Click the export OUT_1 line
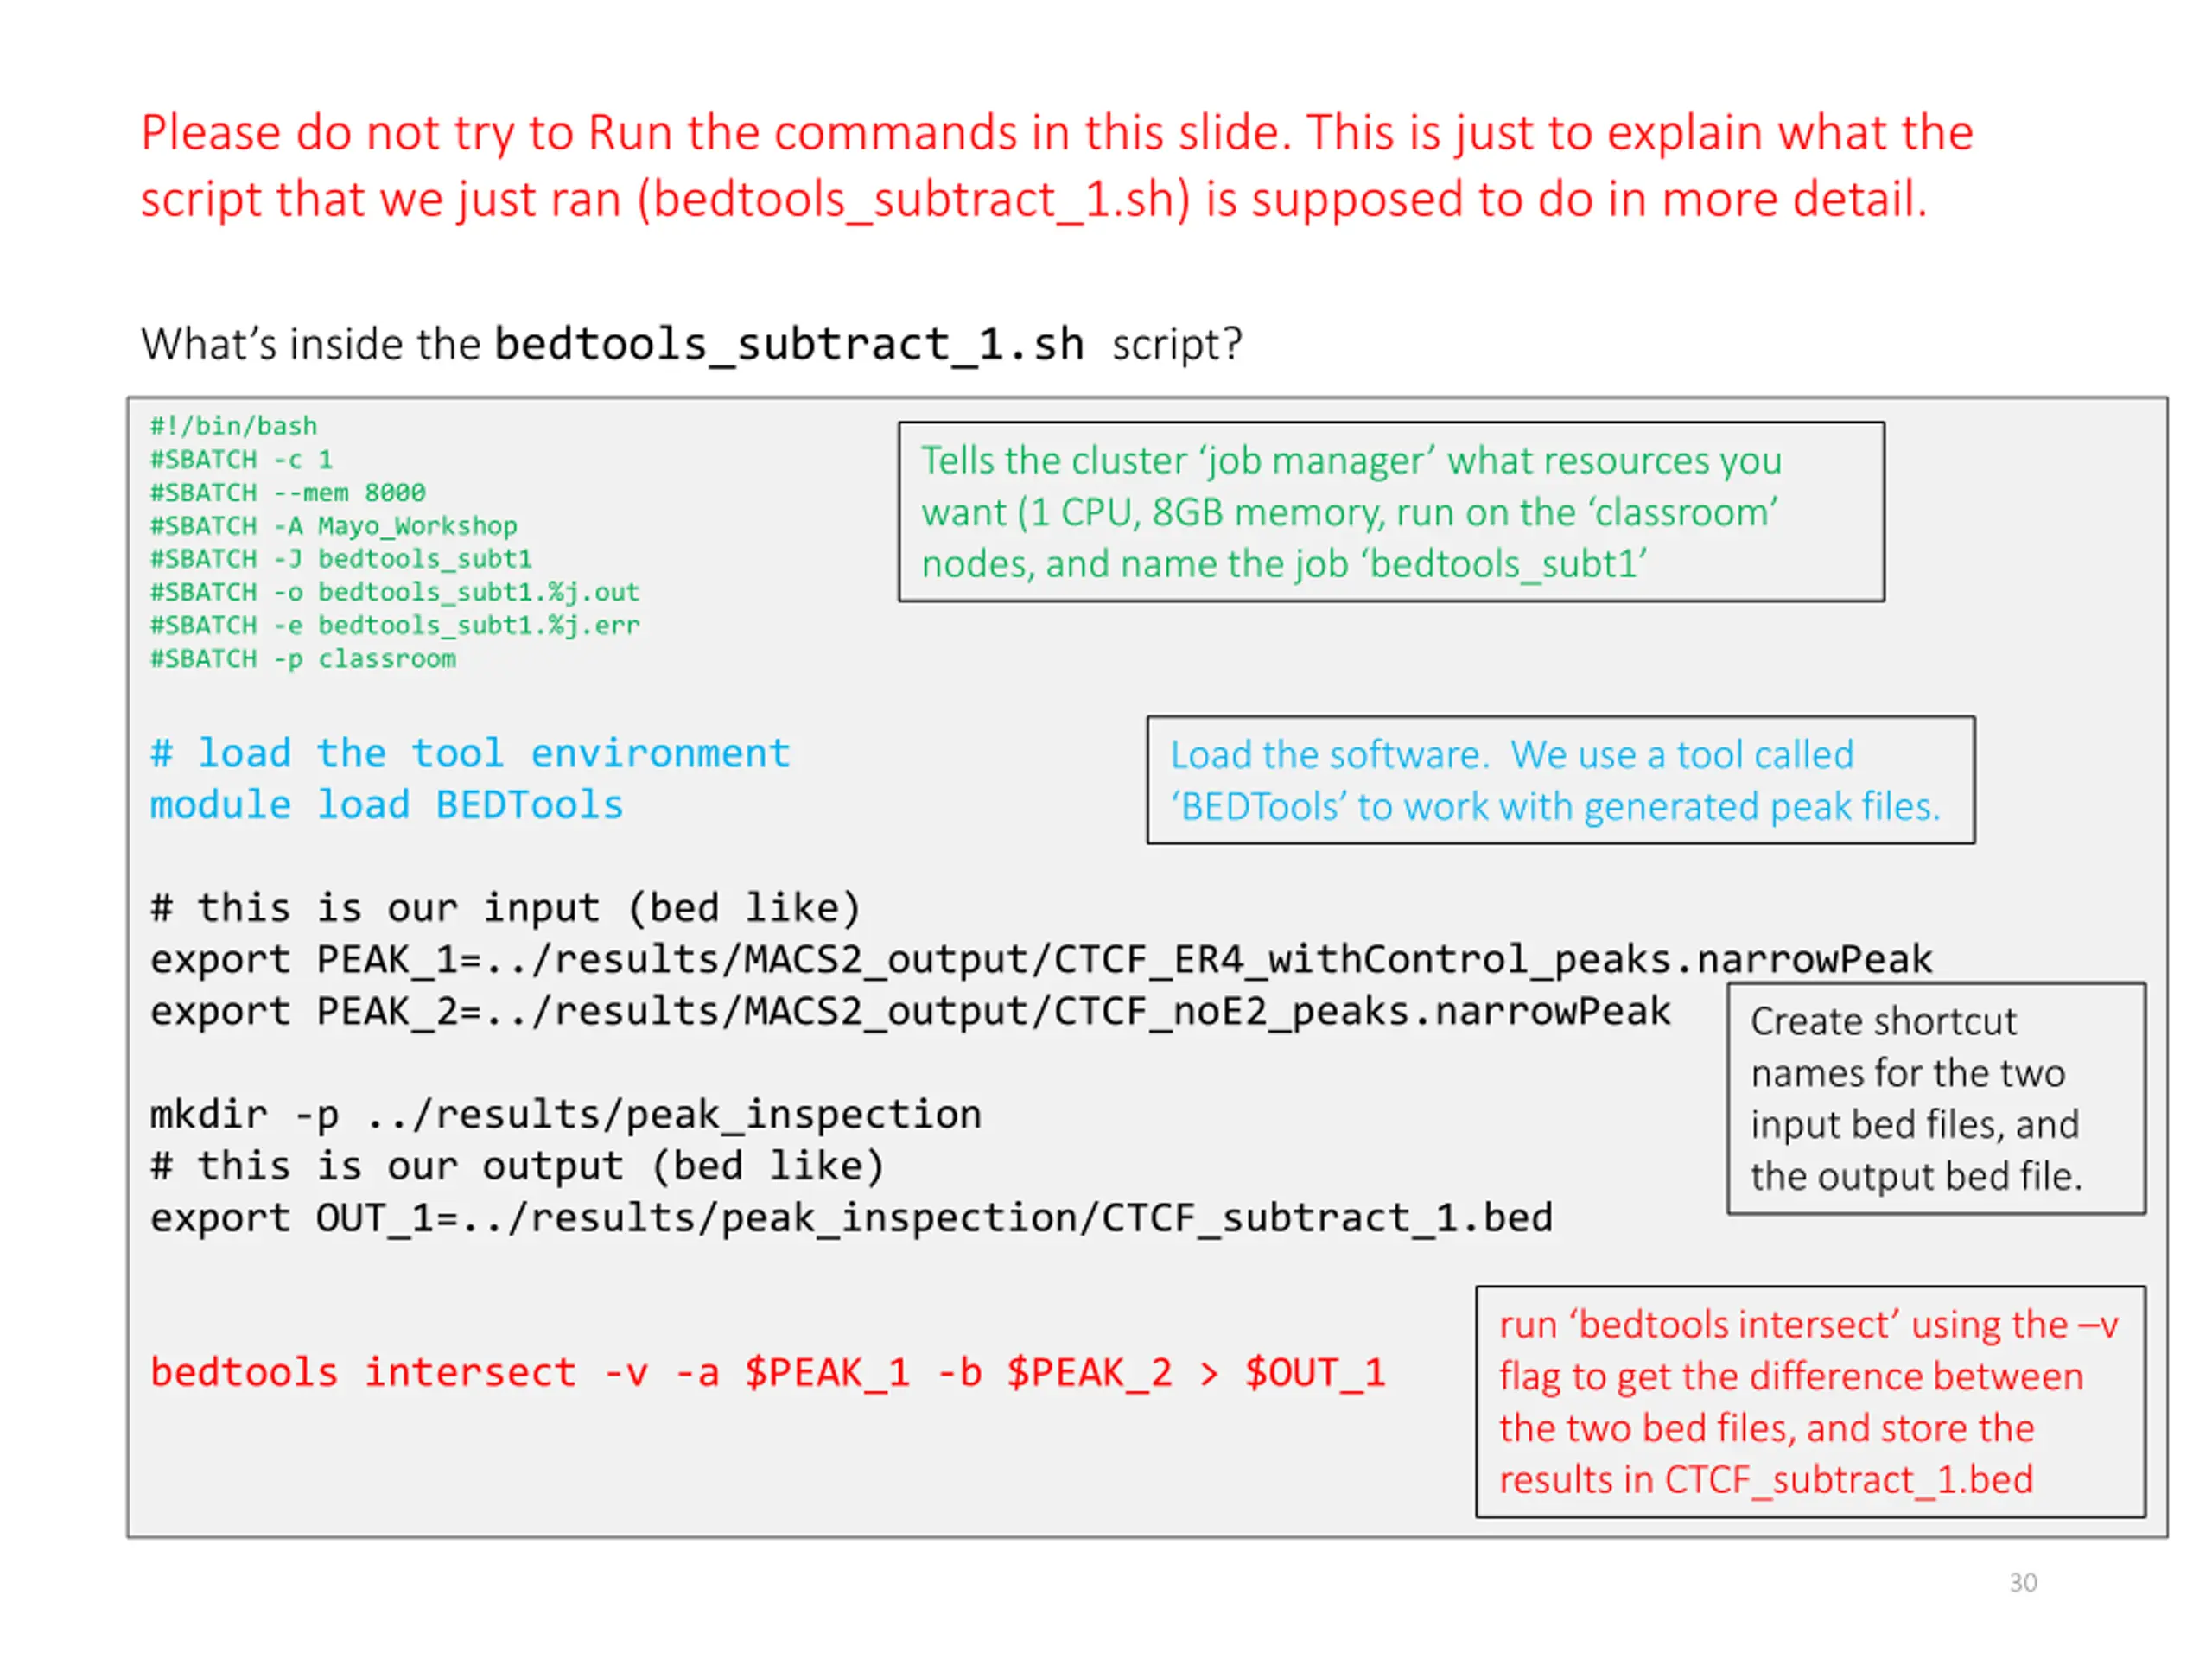Viewport: 2212px width, 1659px height. (x=851, y=1219)
